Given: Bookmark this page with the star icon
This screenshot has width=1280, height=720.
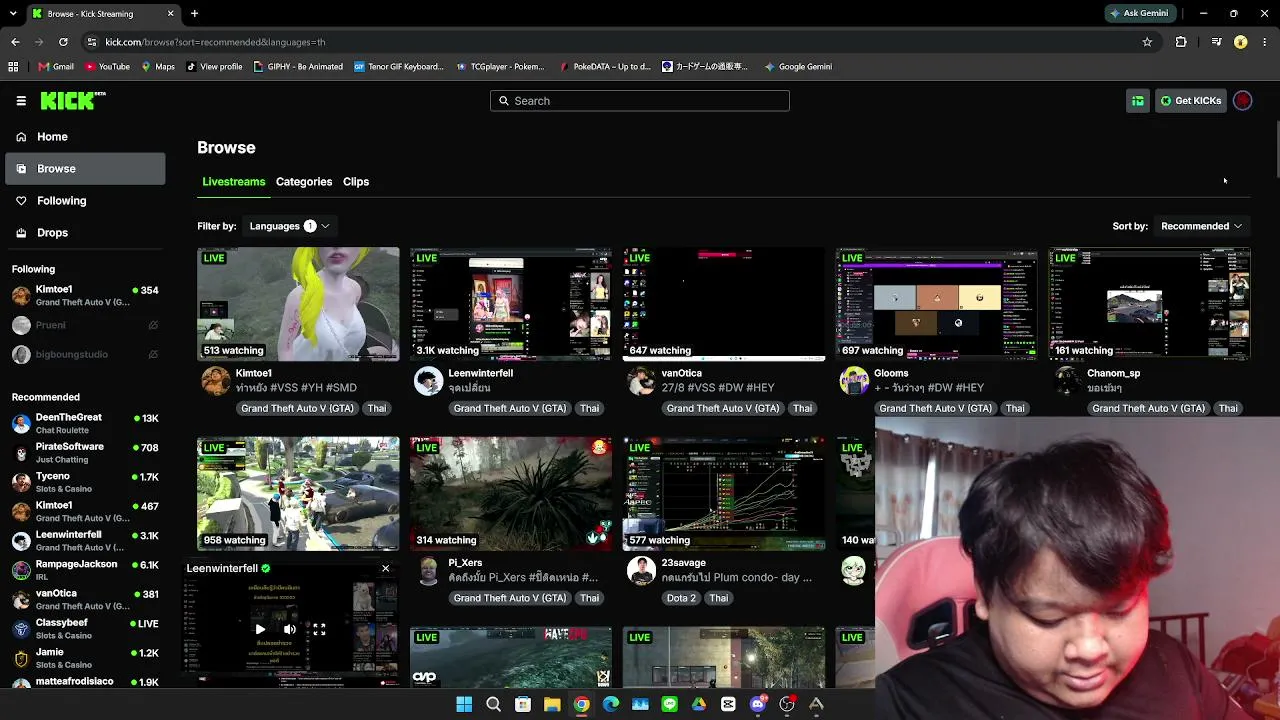Looking at the screenshot, I should [1147, 42].
